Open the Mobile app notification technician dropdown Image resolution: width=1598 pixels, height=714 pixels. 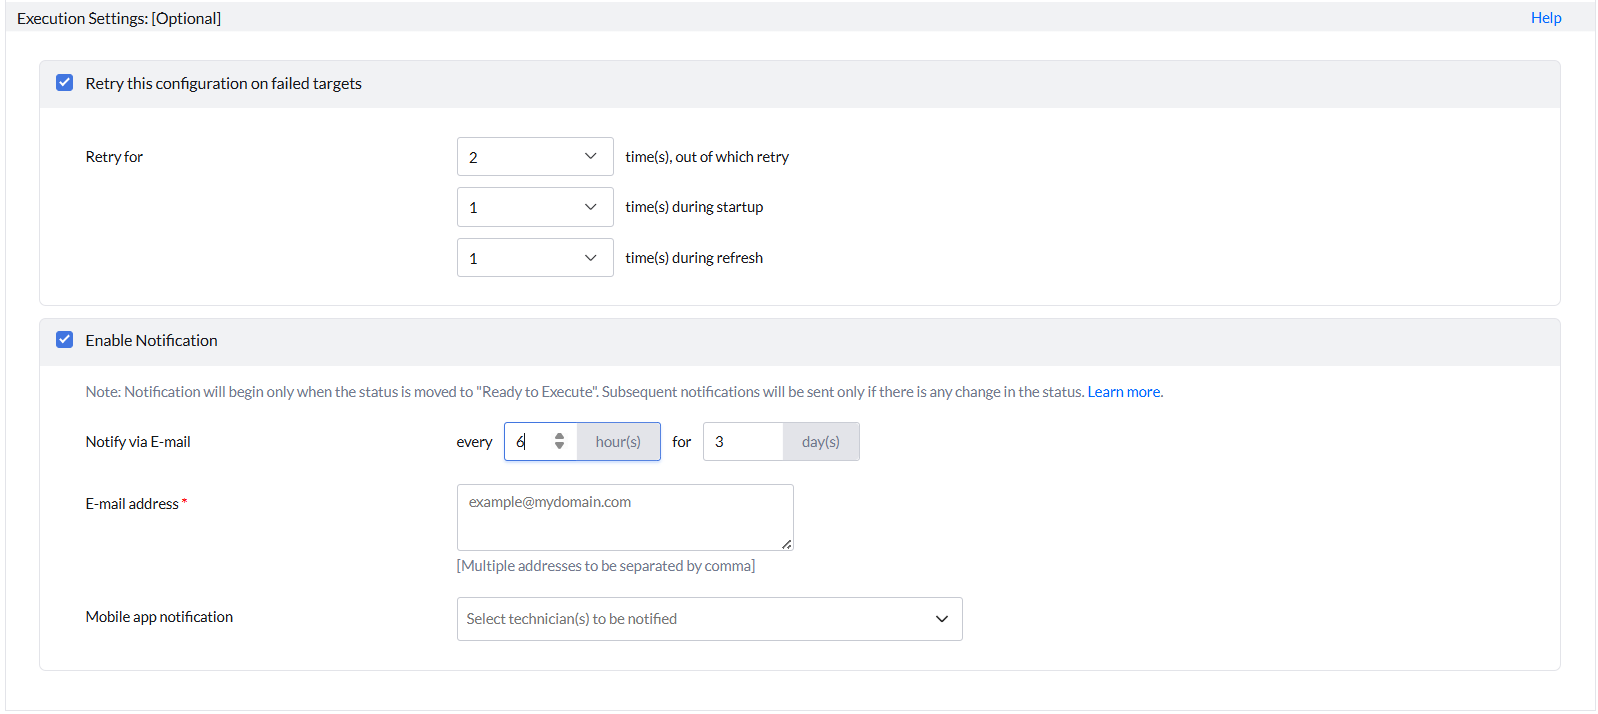[x=709, y=619]
